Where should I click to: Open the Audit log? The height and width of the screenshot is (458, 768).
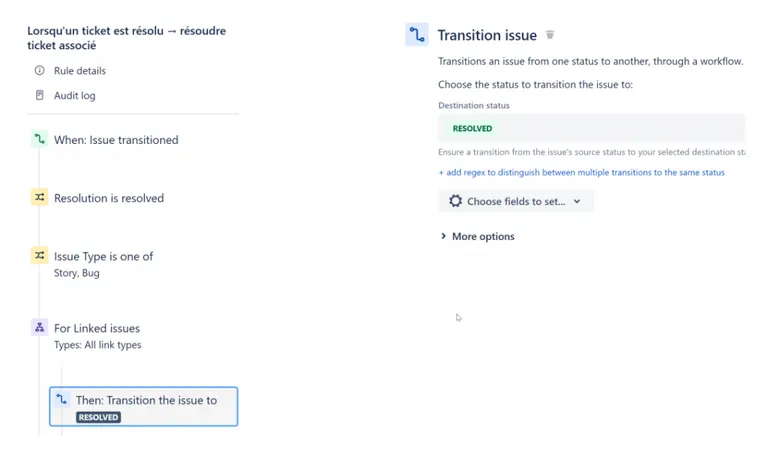point(74,96)
